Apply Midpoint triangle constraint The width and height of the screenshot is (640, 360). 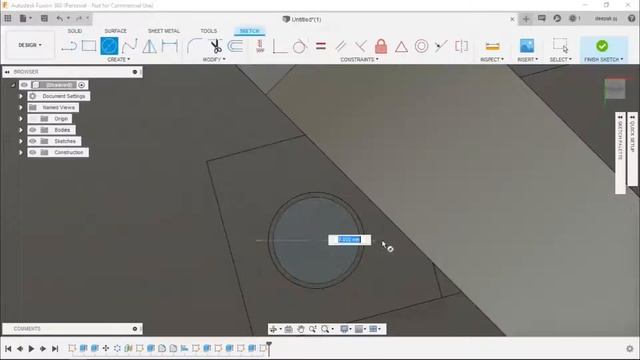pos(401,47)
